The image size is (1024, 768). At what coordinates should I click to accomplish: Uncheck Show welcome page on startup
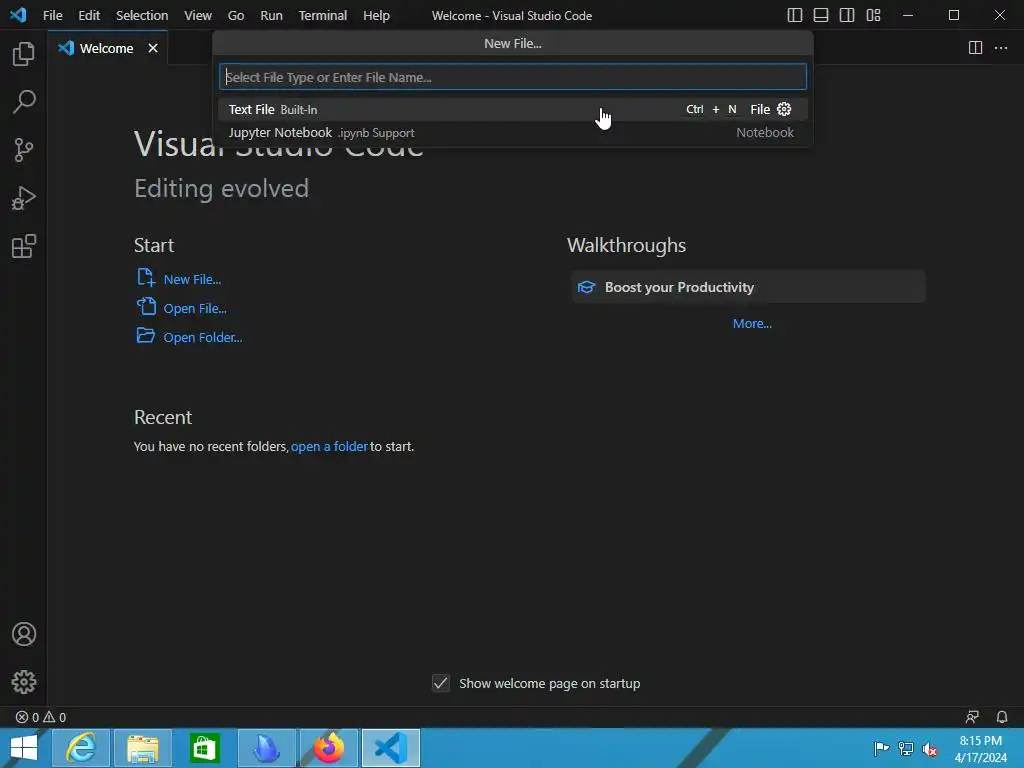441,683
